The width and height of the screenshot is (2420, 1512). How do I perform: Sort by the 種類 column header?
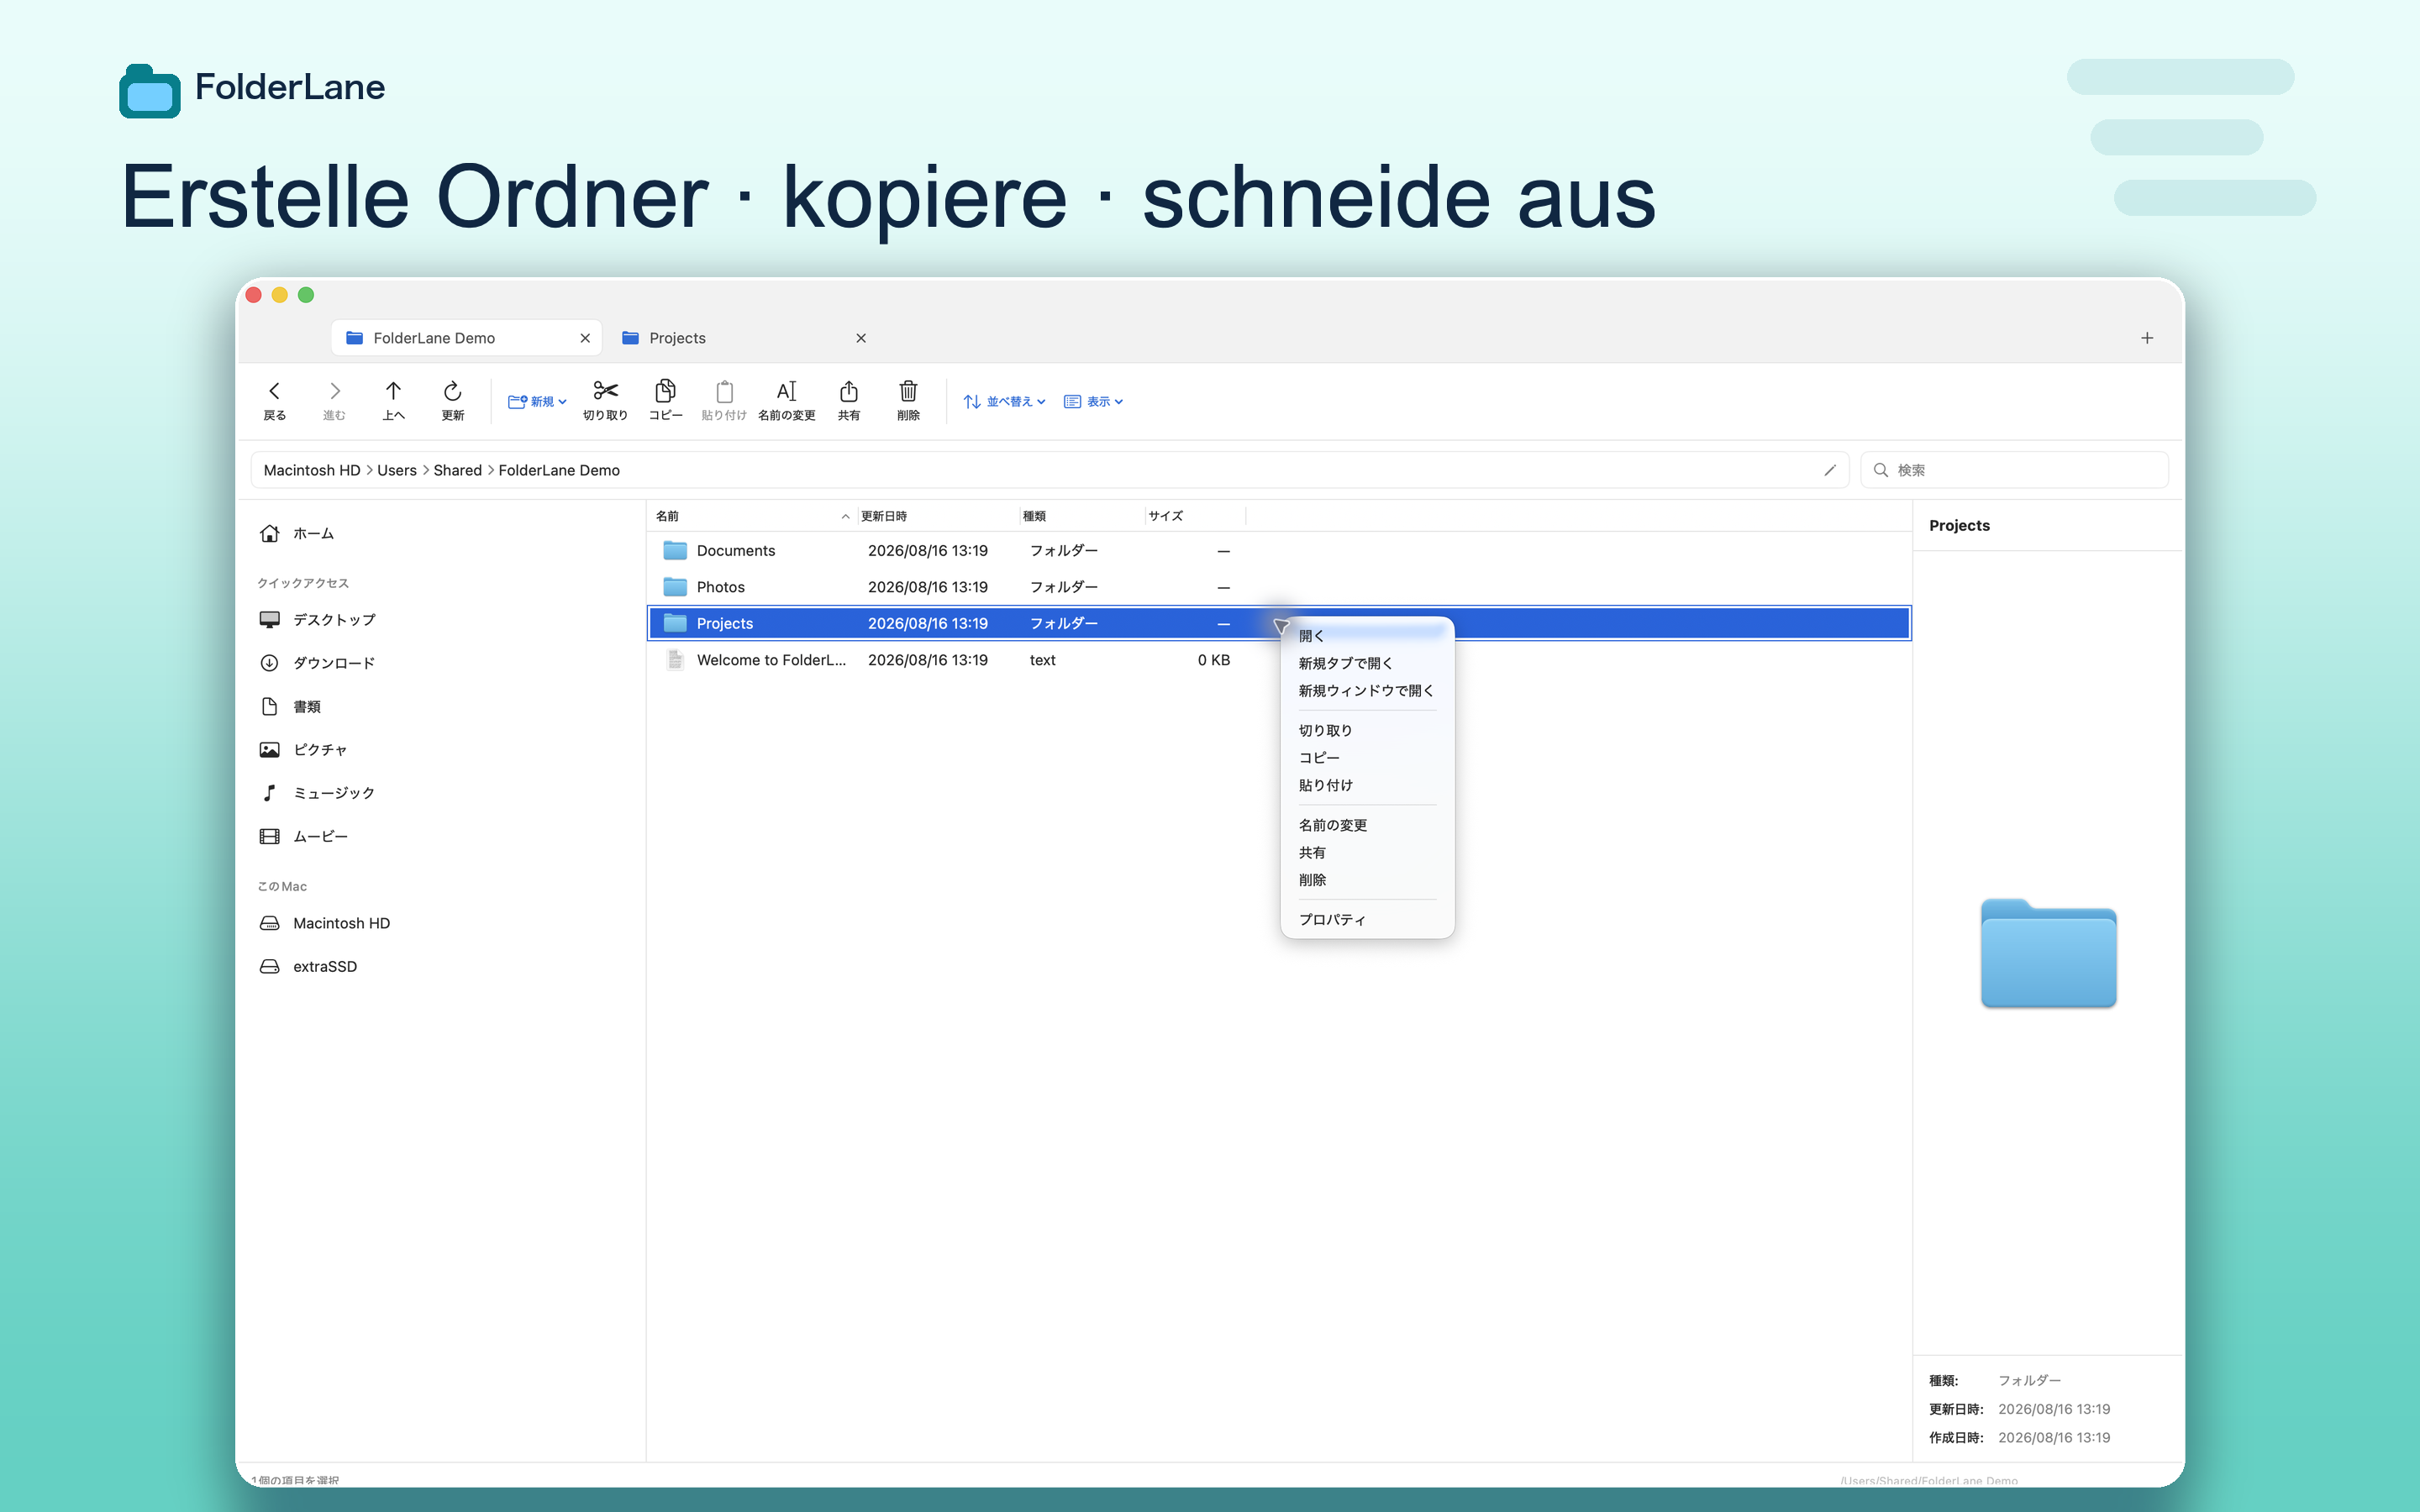click(1082, 516)
